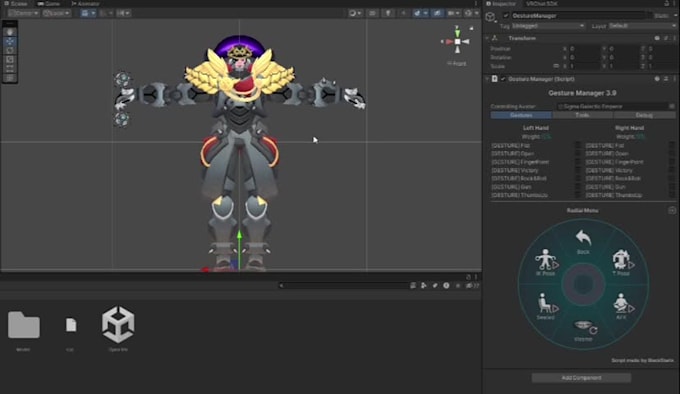Viewport: 680px width, 394px height.
Task: Switch to the Scene tab
Action: coord(16,3)
